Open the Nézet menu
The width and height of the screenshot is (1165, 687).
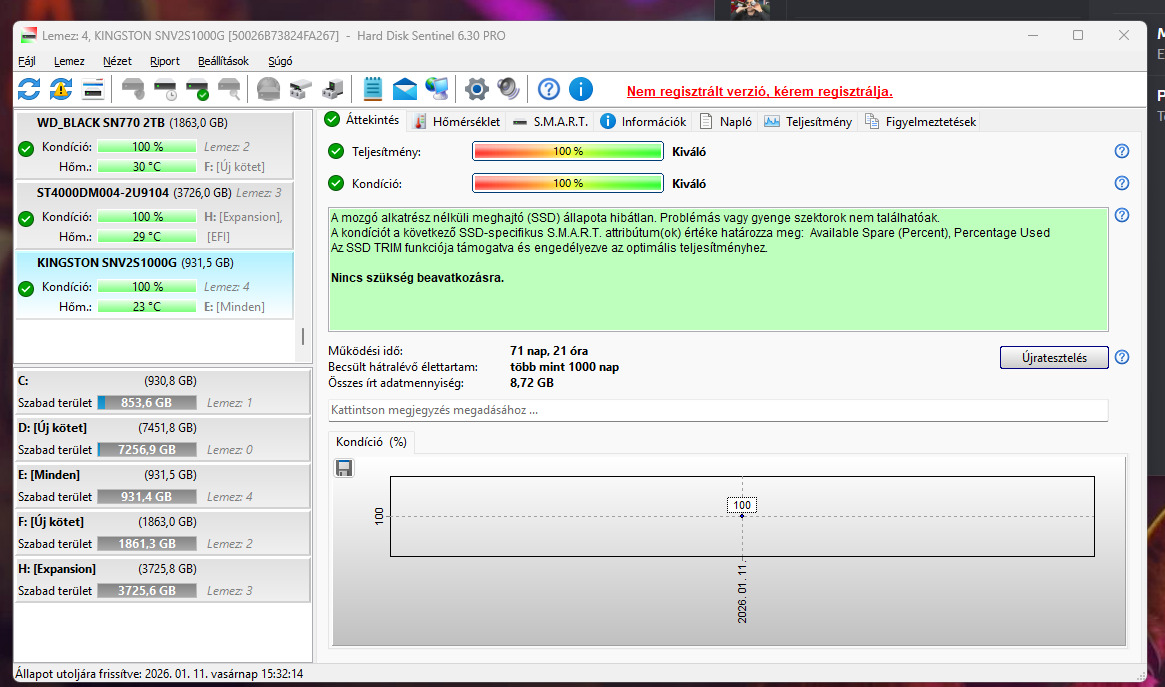[117, 61]
